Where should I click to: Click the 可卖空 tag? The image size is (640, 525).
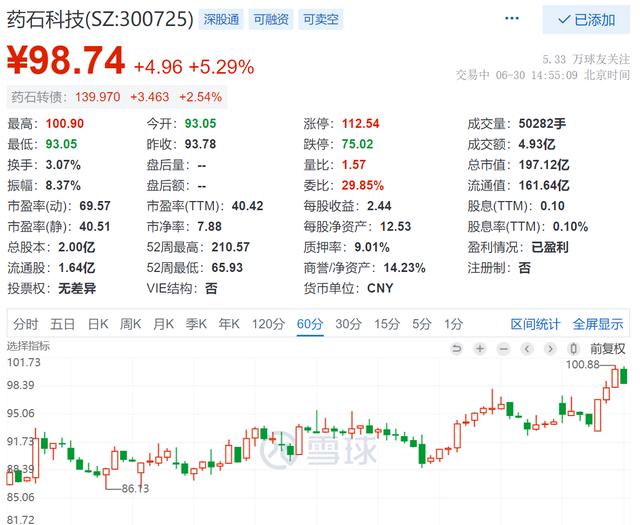[x=321, y=19]
